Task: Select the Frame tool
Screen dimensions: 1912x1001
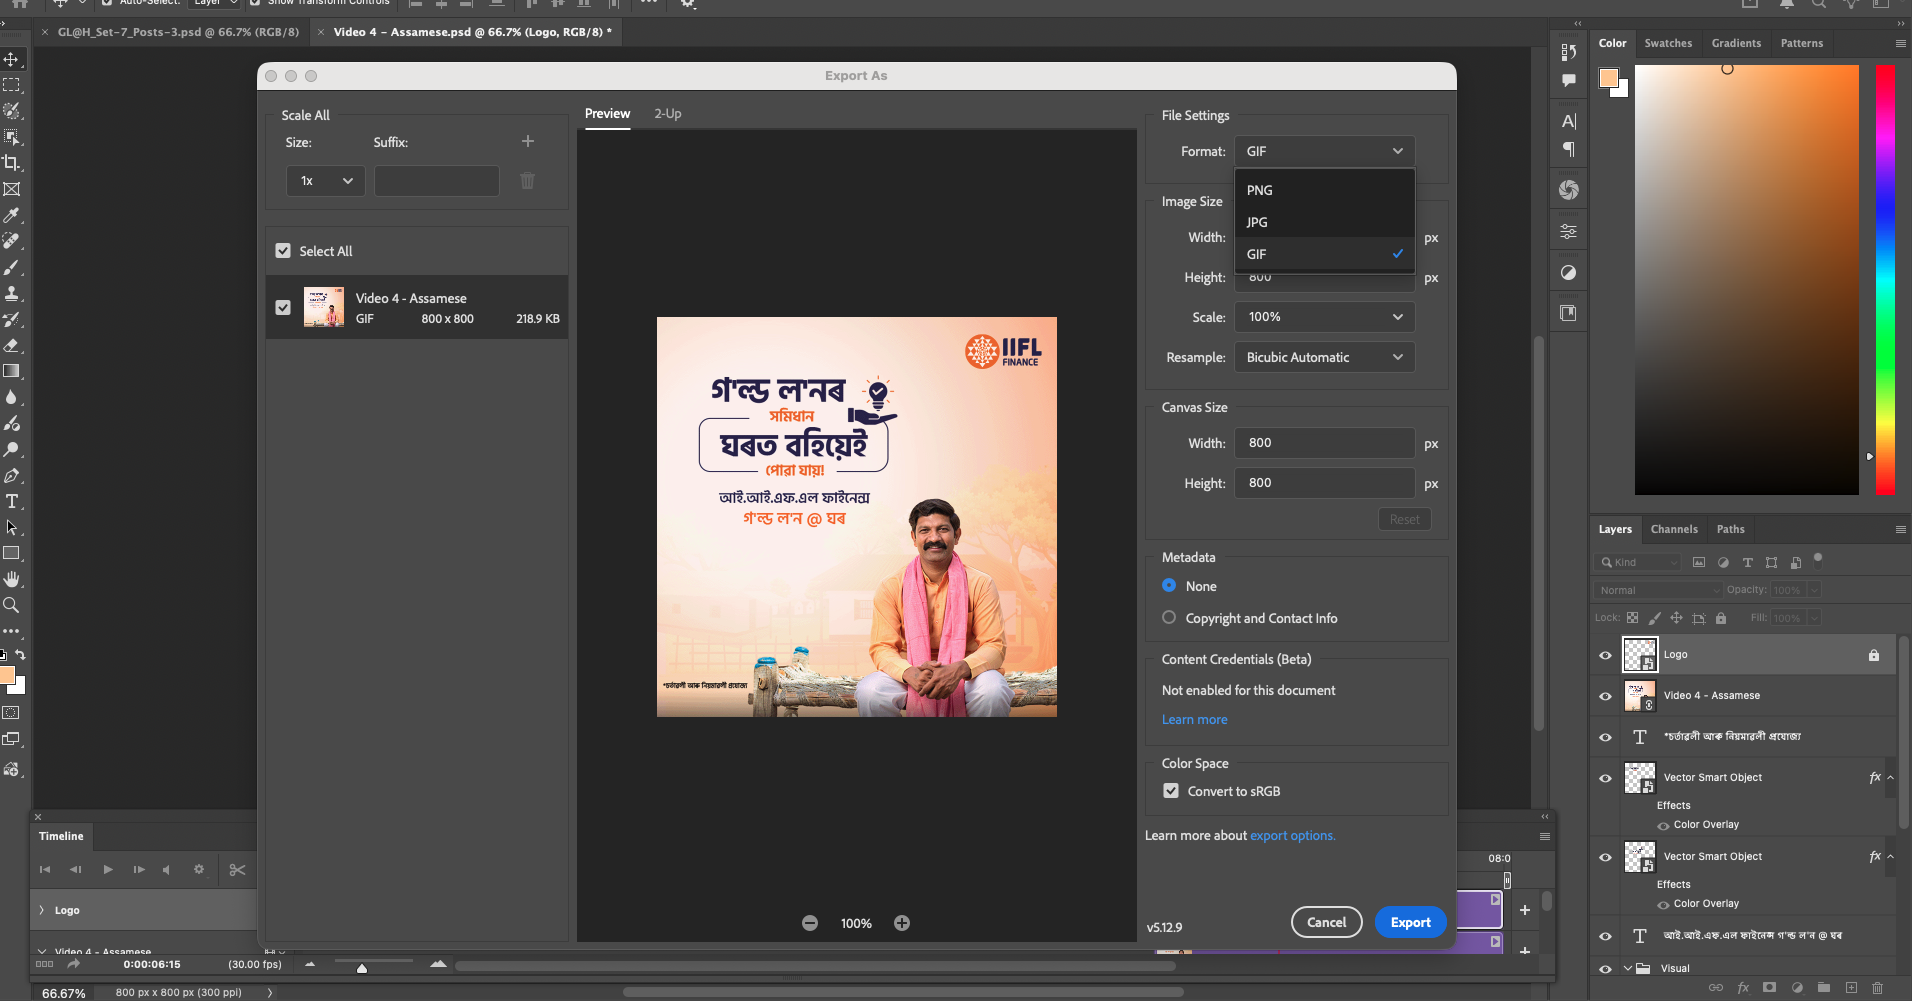Action: tap(12, 189)
